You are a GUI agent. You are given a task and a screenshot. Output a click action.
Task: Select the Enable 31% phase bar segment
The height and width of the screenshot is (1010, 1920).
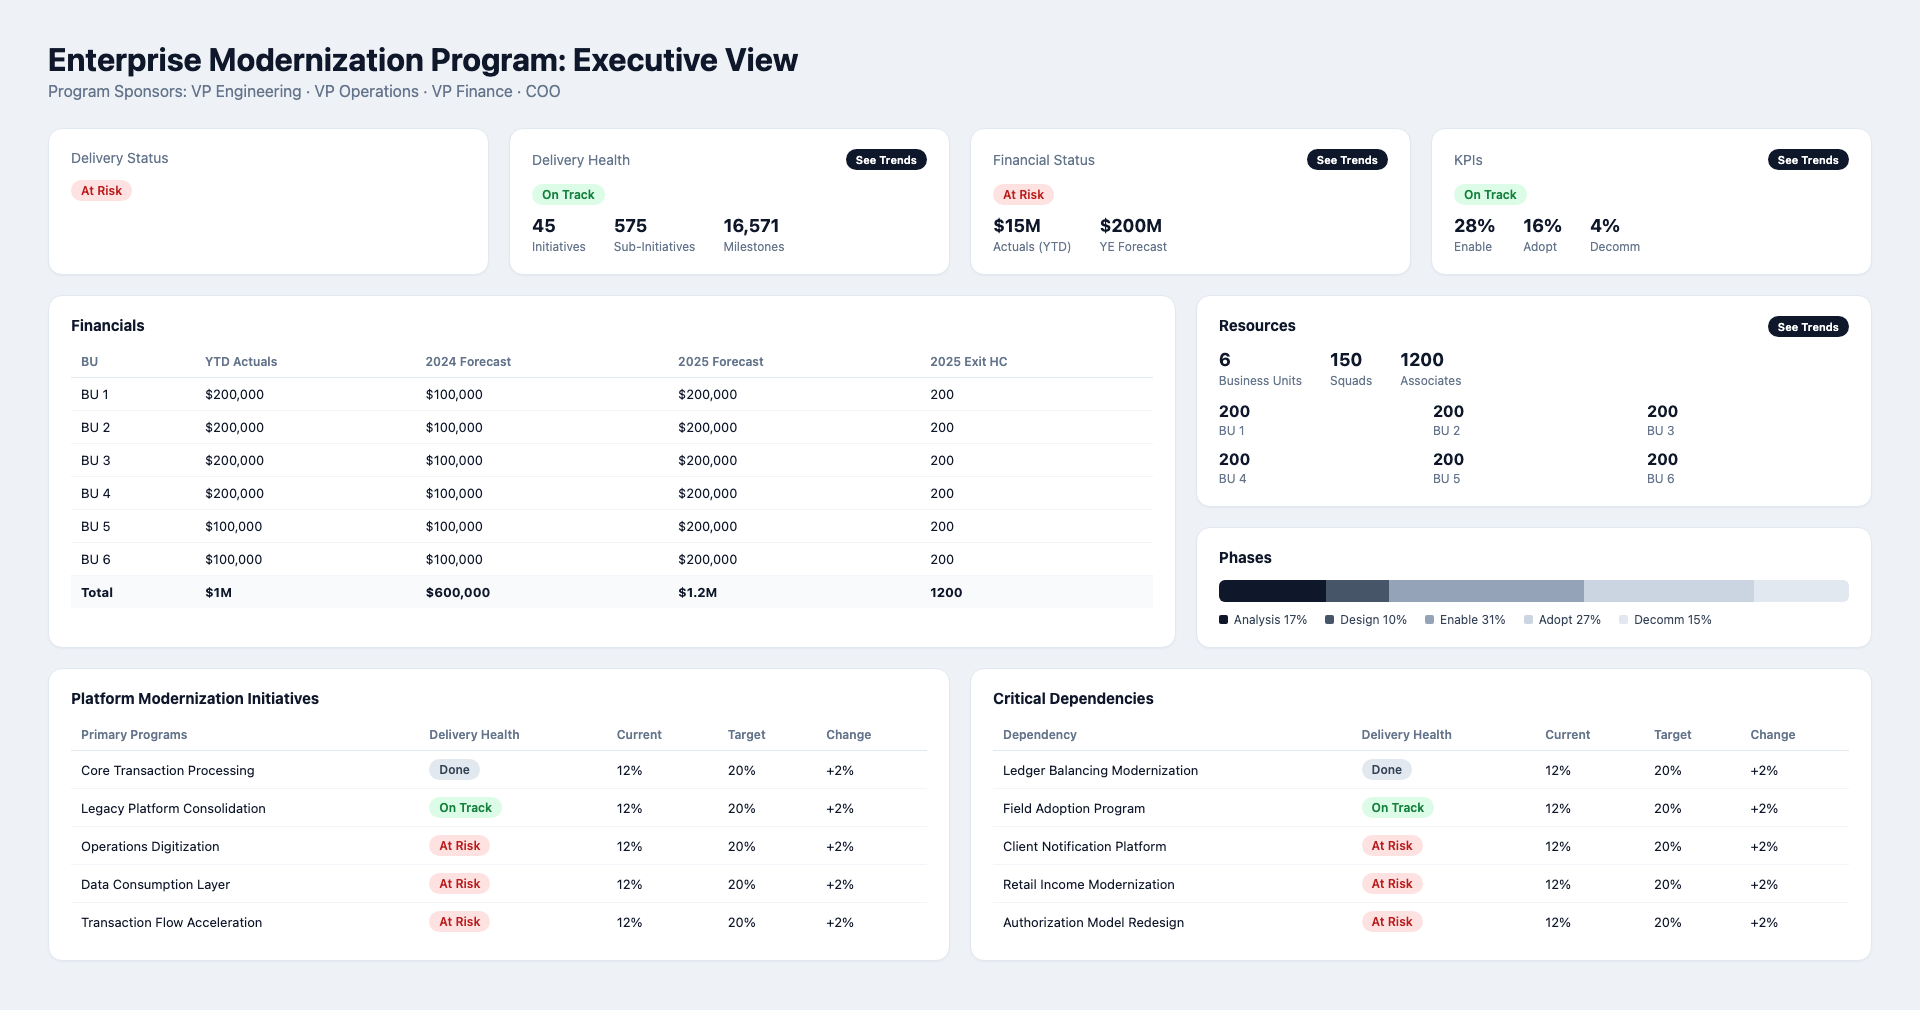point(1486,591)
